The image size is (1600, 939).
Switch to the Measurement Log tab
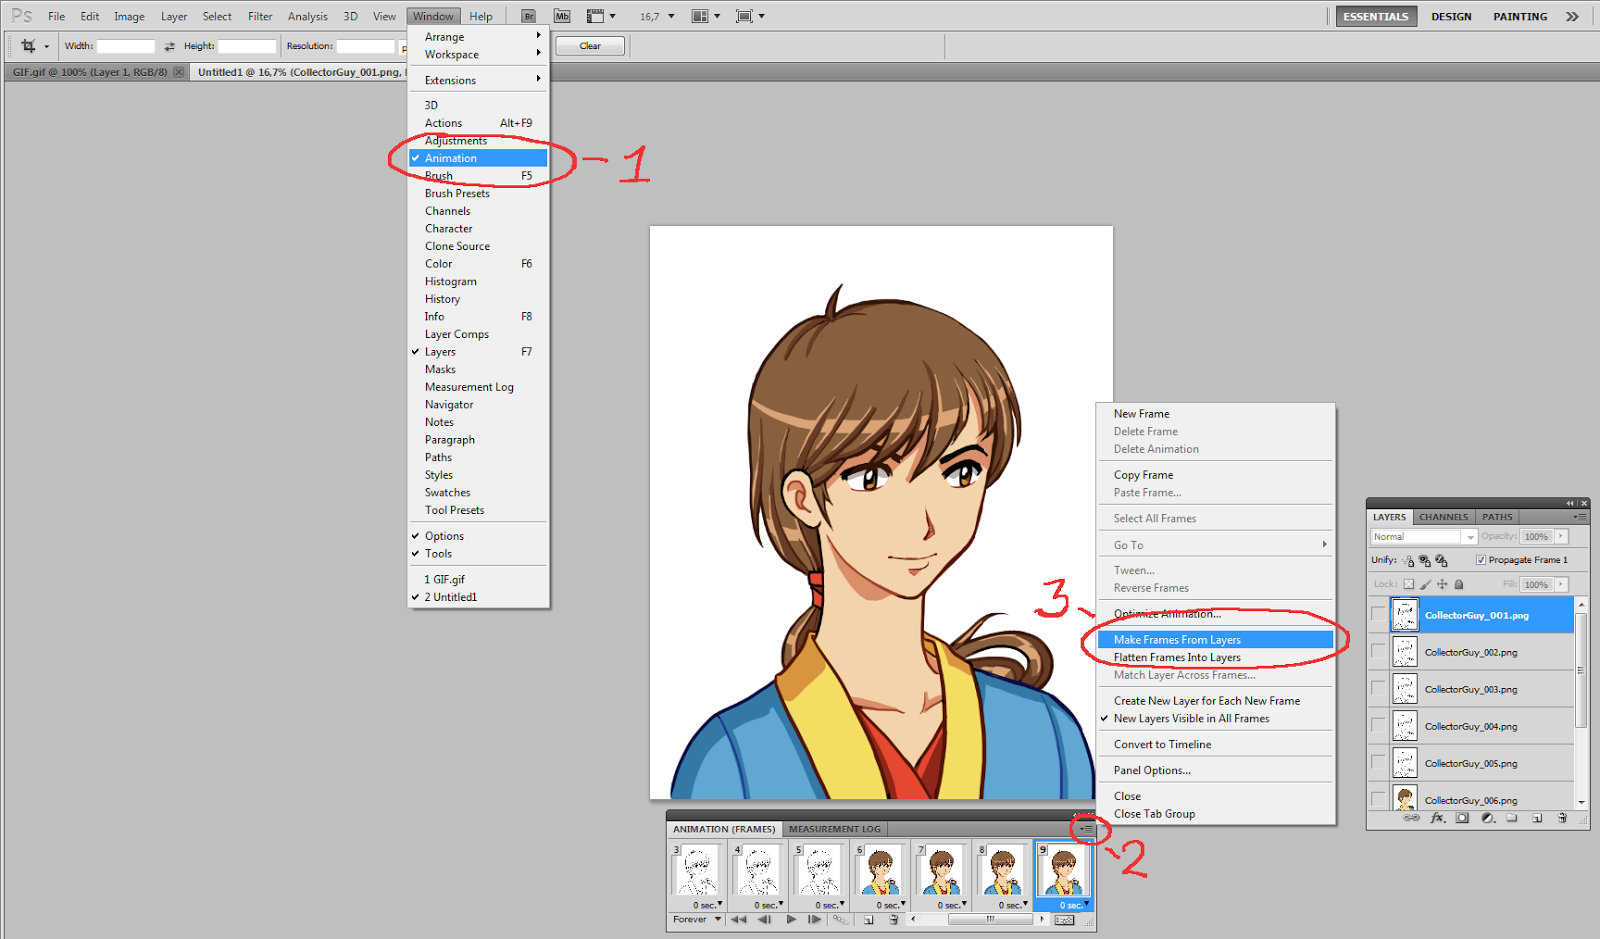point(835,829)
